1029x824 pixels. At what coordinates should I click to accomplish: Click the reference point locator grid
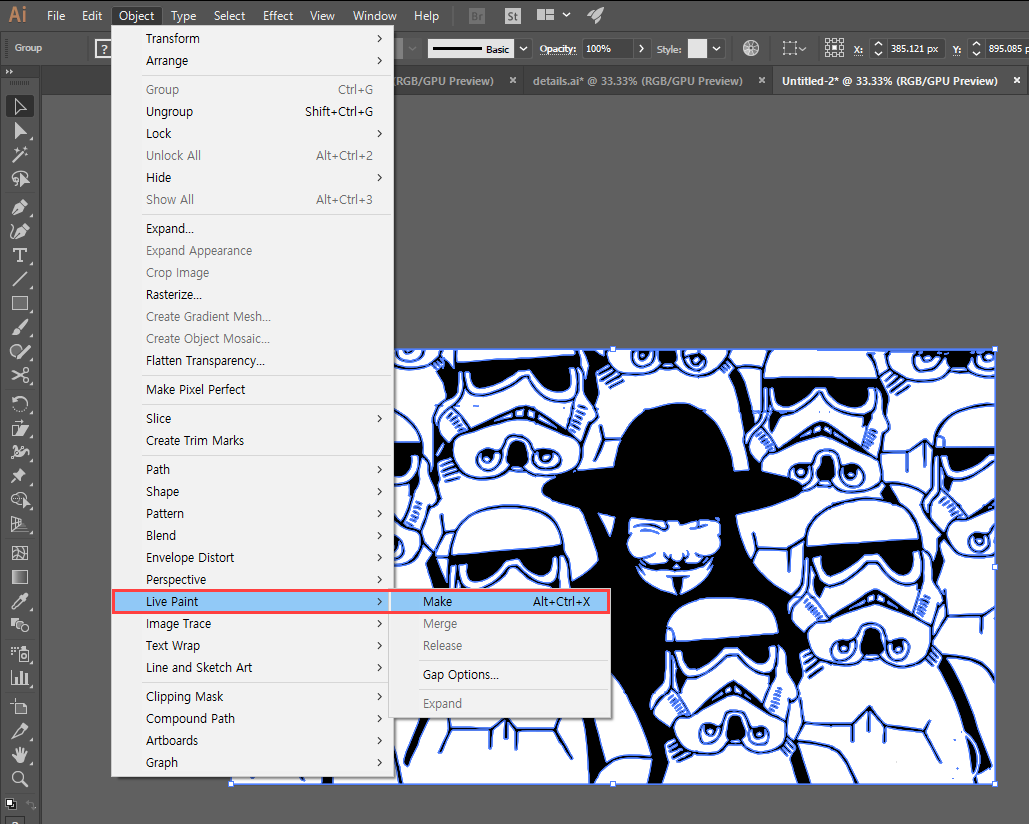point(834,48)
